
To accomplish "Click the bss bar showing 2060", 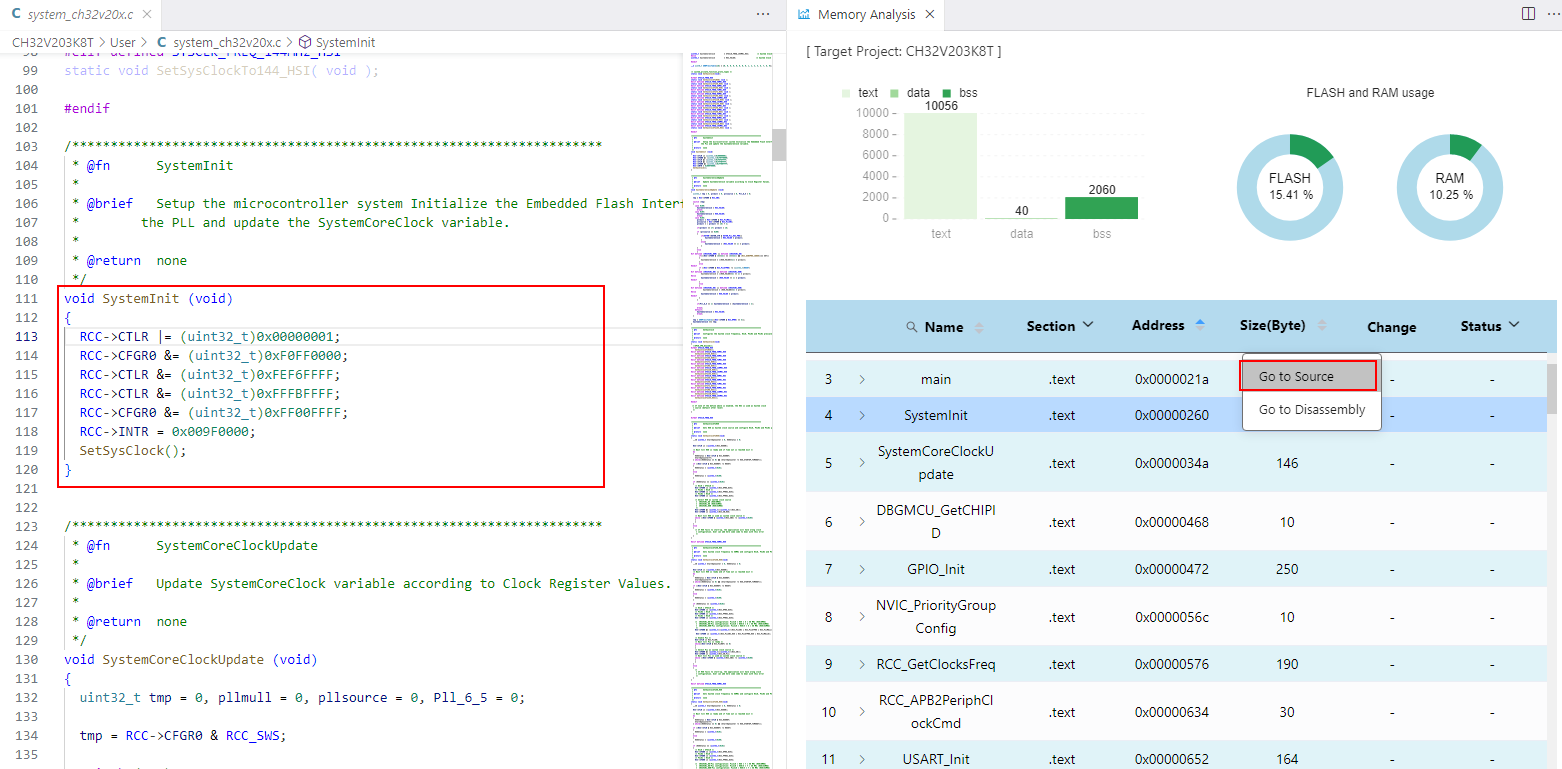I will pos(1102,207).
